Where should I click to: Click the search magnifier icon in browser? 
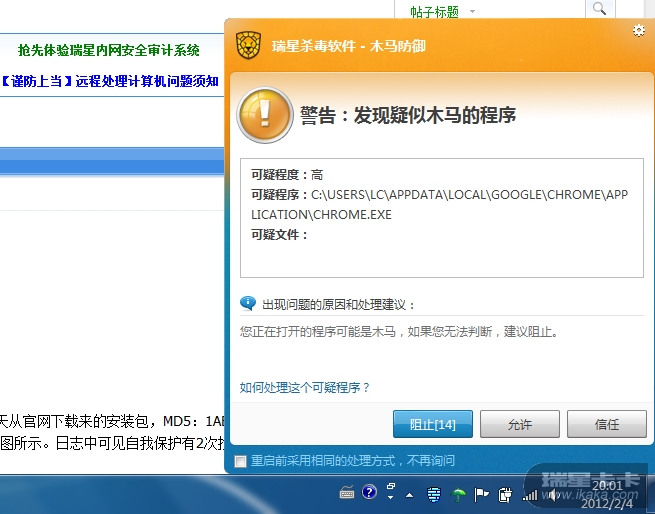(x=600, y=8)
